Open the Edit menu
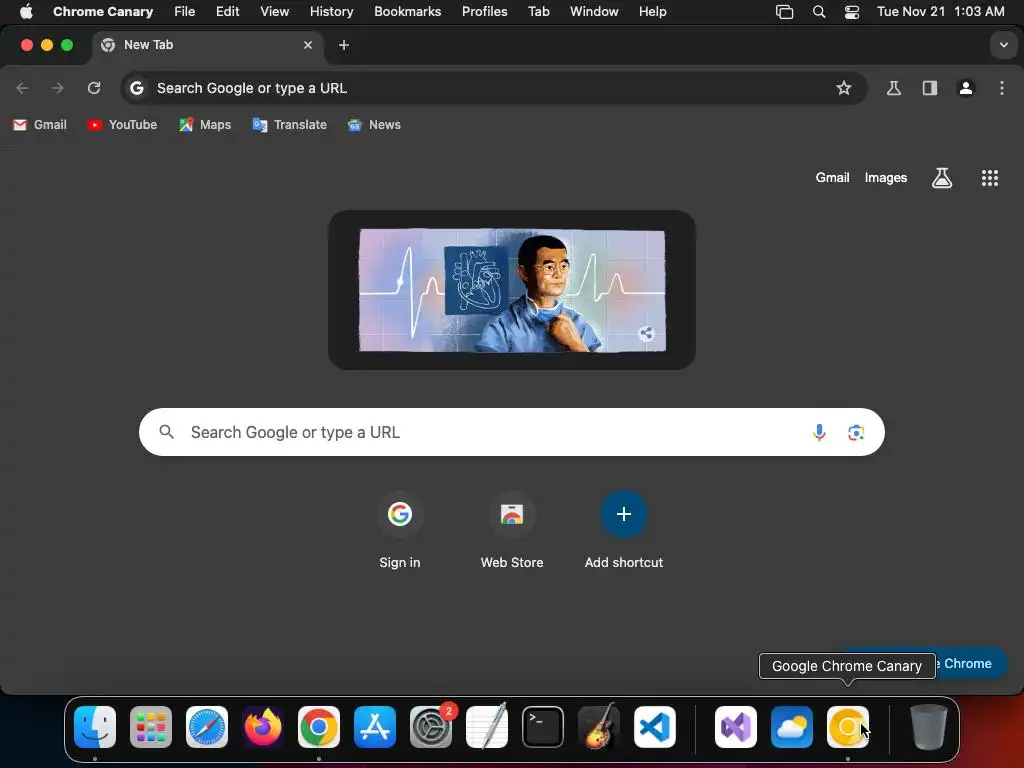 click(227, 12)
